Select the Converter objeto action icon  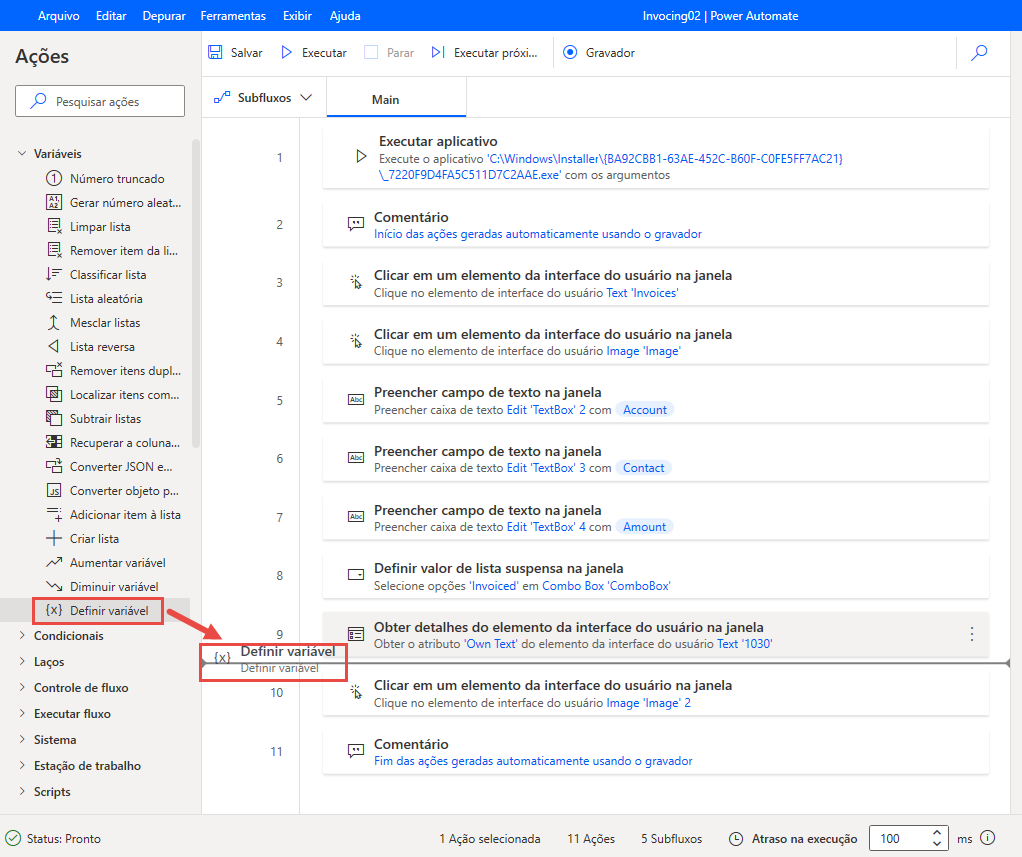(53, 491)
